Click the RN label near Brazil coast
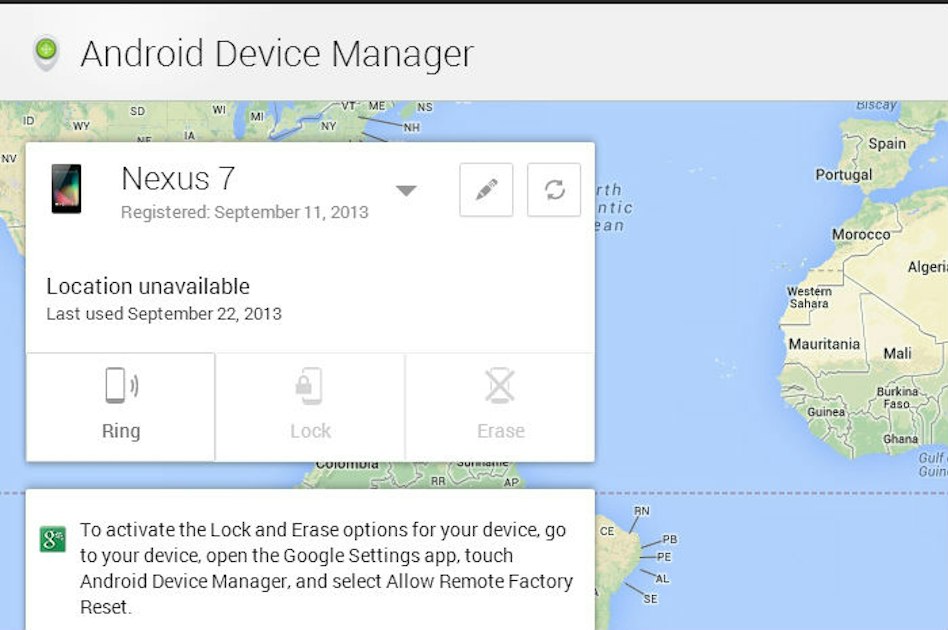This screenshot has width=948, height=630. pyautogui.click(x=641, y=511)
